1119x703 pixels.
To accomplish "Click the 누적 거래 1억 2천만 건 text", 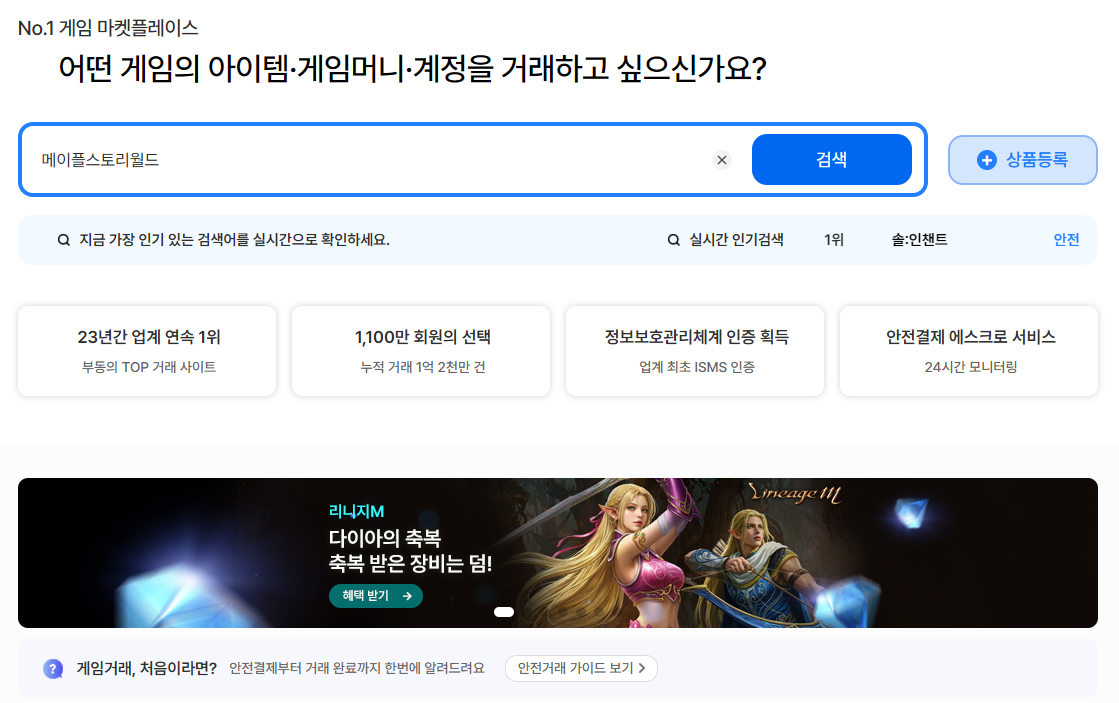I will 422,367.
